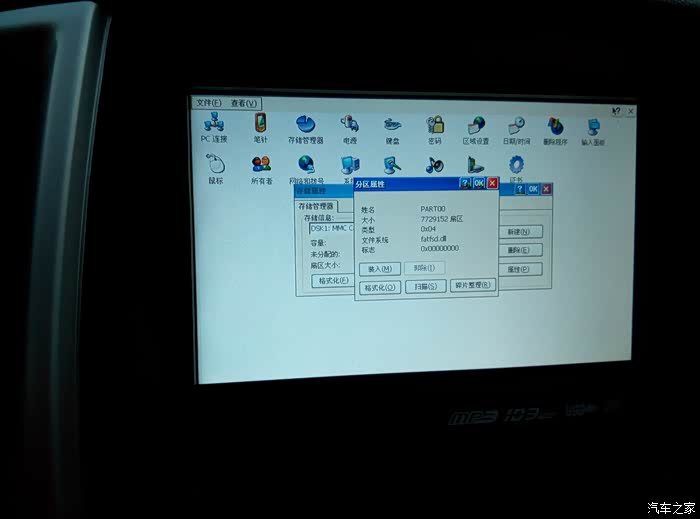Viewport: 700px width, 519px height.
Task: Open the 鼠标 mouse settings icon
Action: point(216,168)
